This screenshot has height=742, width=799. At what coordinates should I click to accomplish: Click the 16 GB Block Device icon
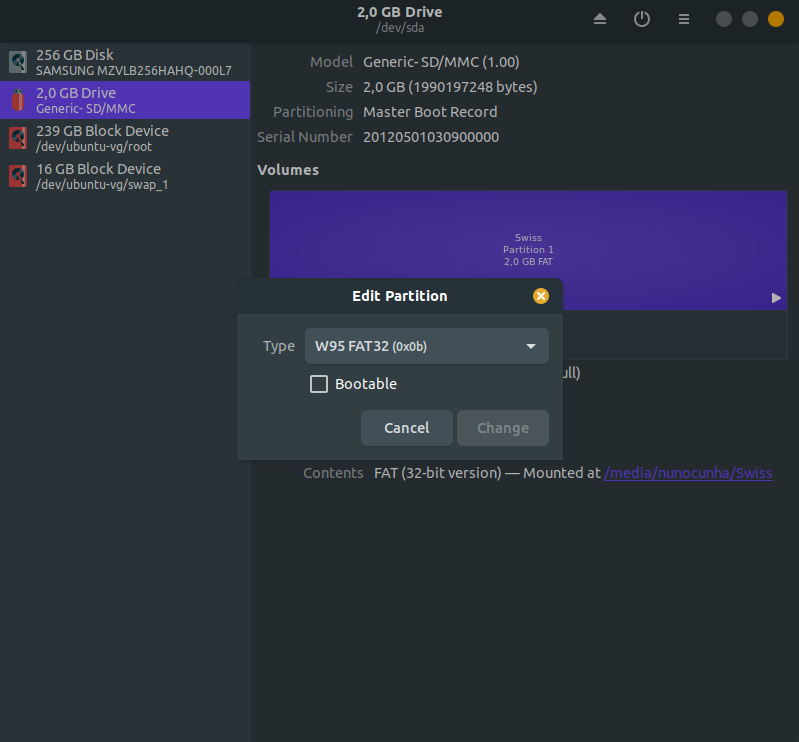pos(18,177)
